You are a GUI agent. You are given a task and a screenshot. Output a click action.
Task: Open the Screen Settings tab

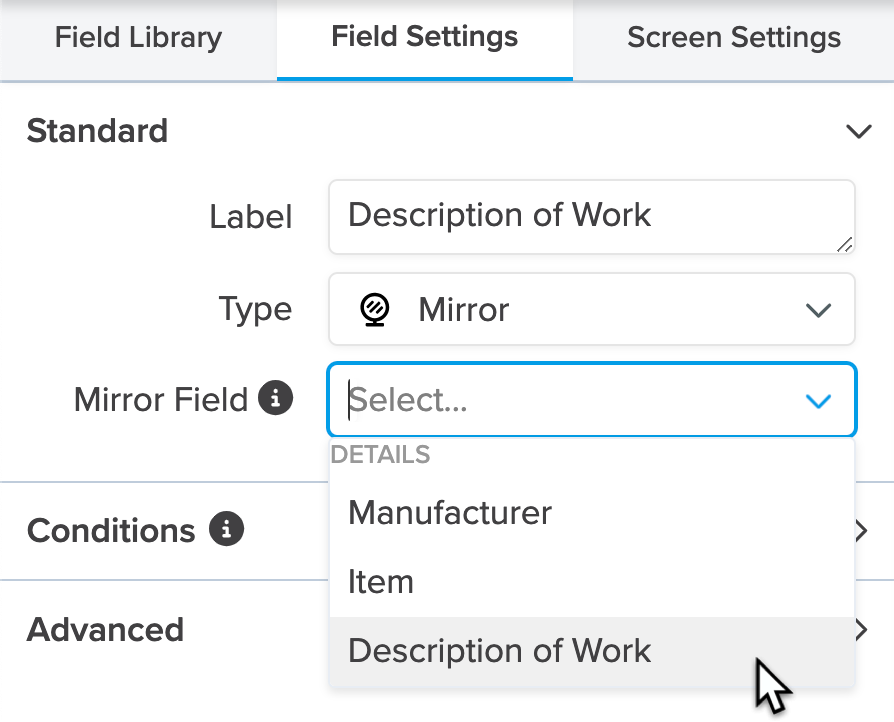[x=734, y=38]
